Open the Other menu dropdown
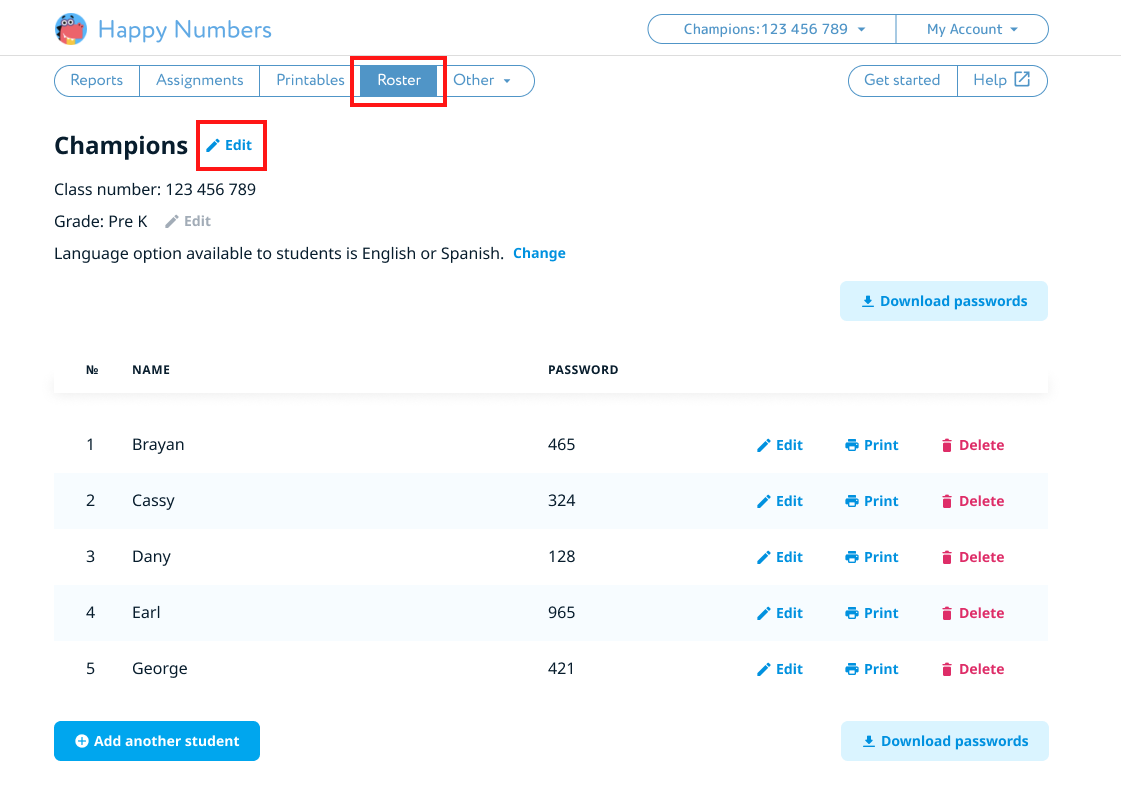Screen dimensions: 1121x787 click(482, 80)
